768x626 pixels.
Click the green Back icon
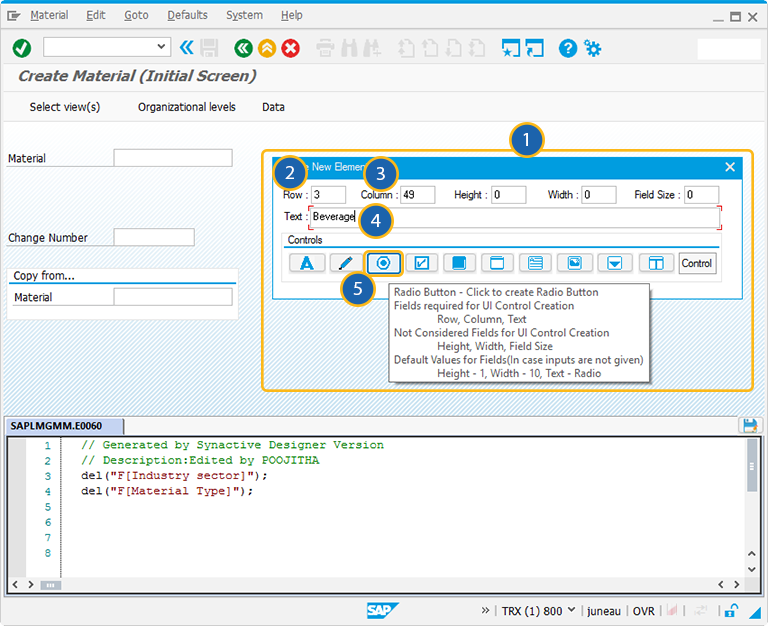click(243, 48)
